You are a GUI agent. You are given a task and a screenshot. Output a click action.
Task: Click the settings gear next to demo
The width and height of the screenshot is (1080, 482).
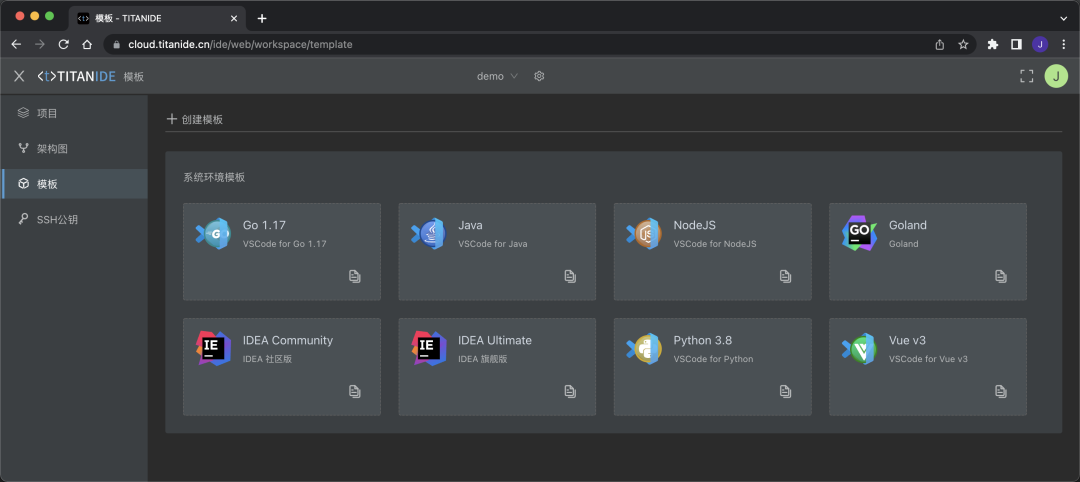pos(539,76)
